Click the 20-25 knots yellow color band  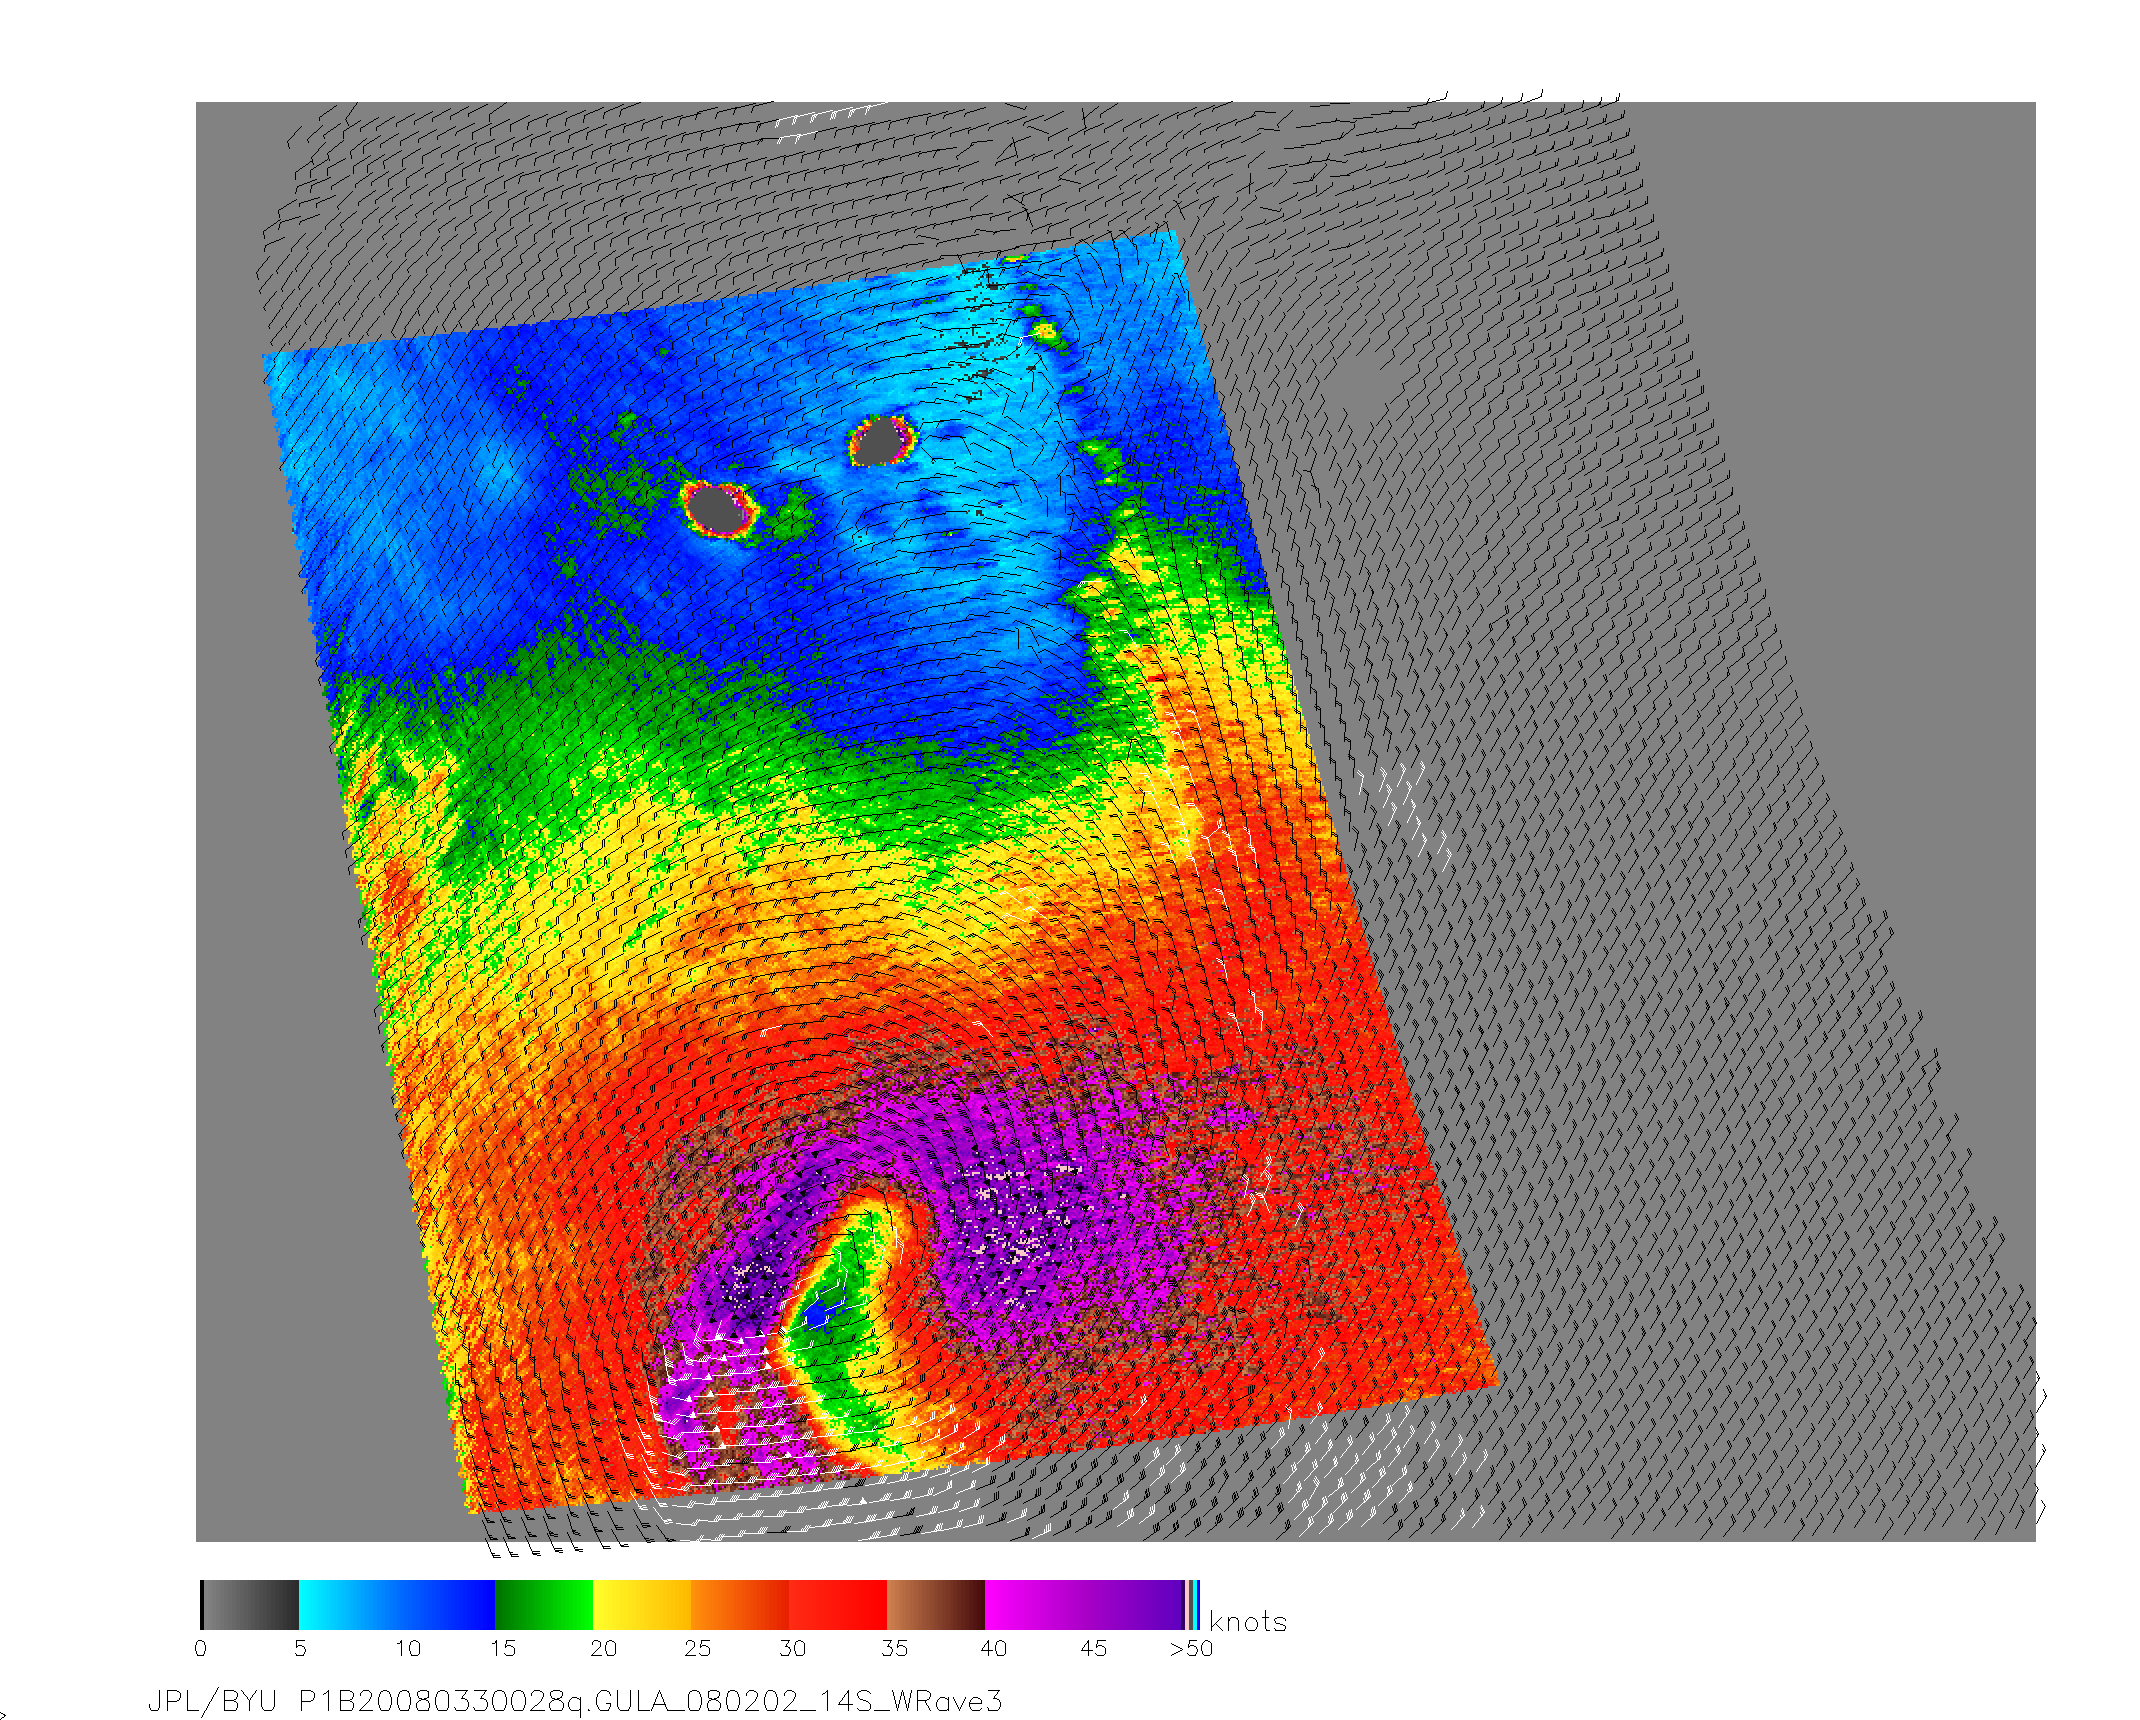(642, 1605)
